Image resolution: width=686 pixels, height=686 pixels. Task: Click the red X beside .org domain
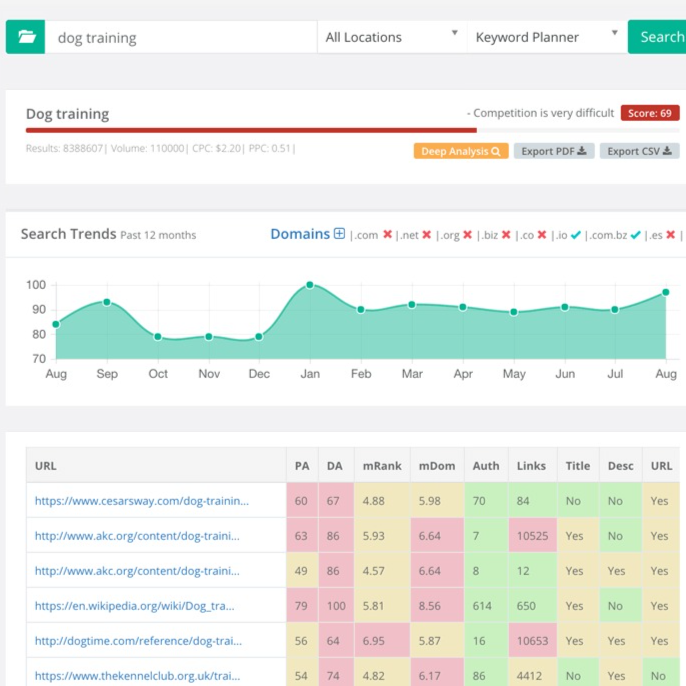coord(468,235)
